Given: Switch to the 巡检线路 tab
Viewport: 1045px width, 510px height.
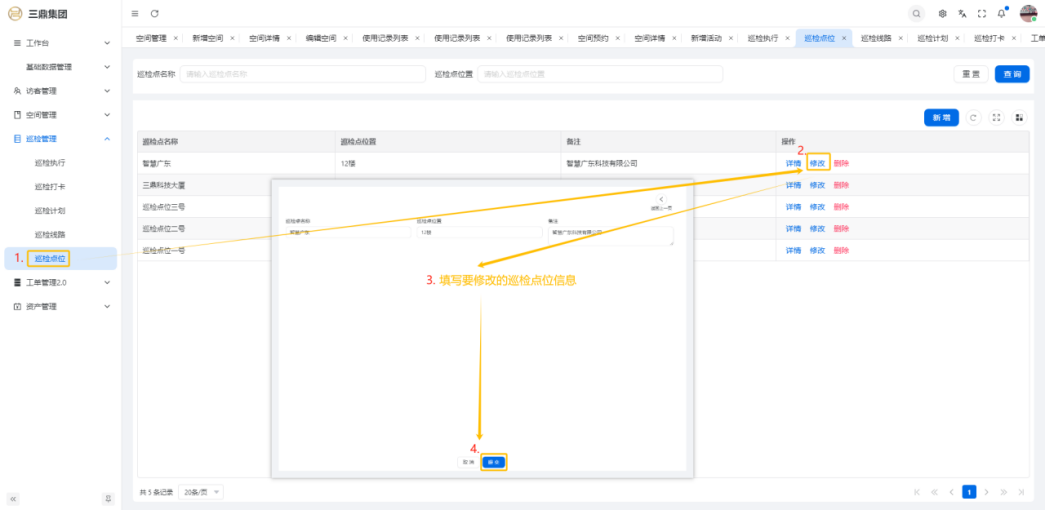Looking at the screenshot, I should pos(875,38).
